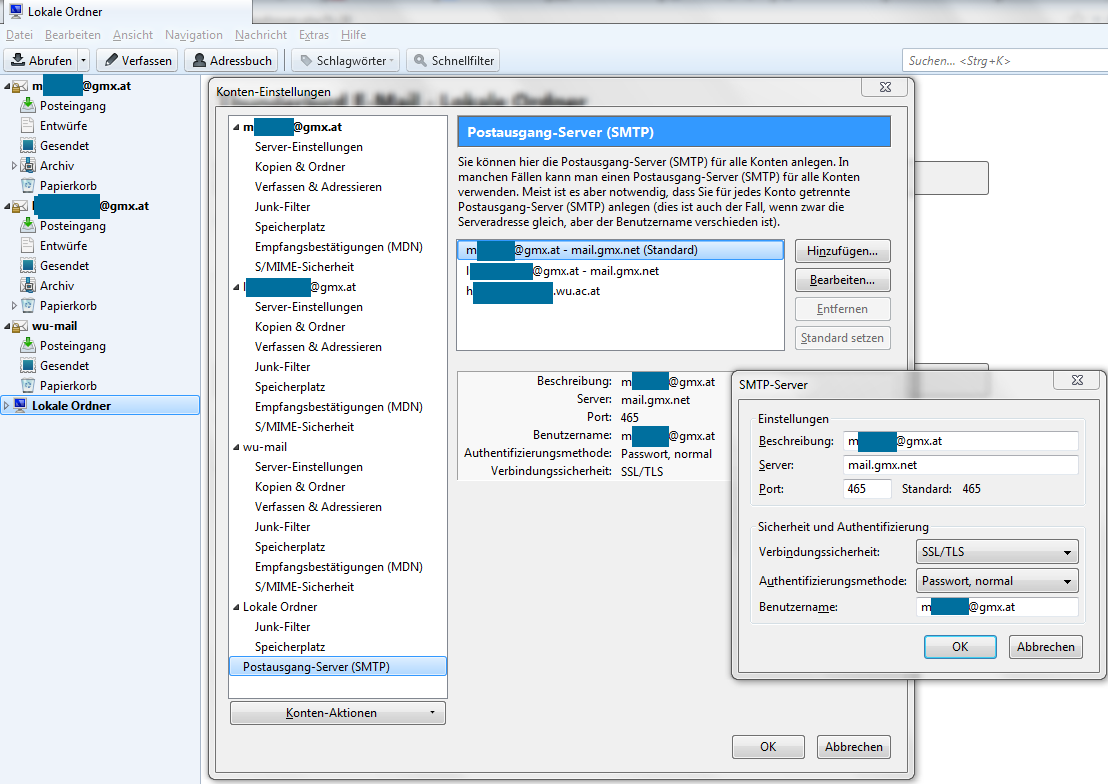Click inside the Port input field
The height and width of the screenshot is (784, 1108).
tap(867, 489)
